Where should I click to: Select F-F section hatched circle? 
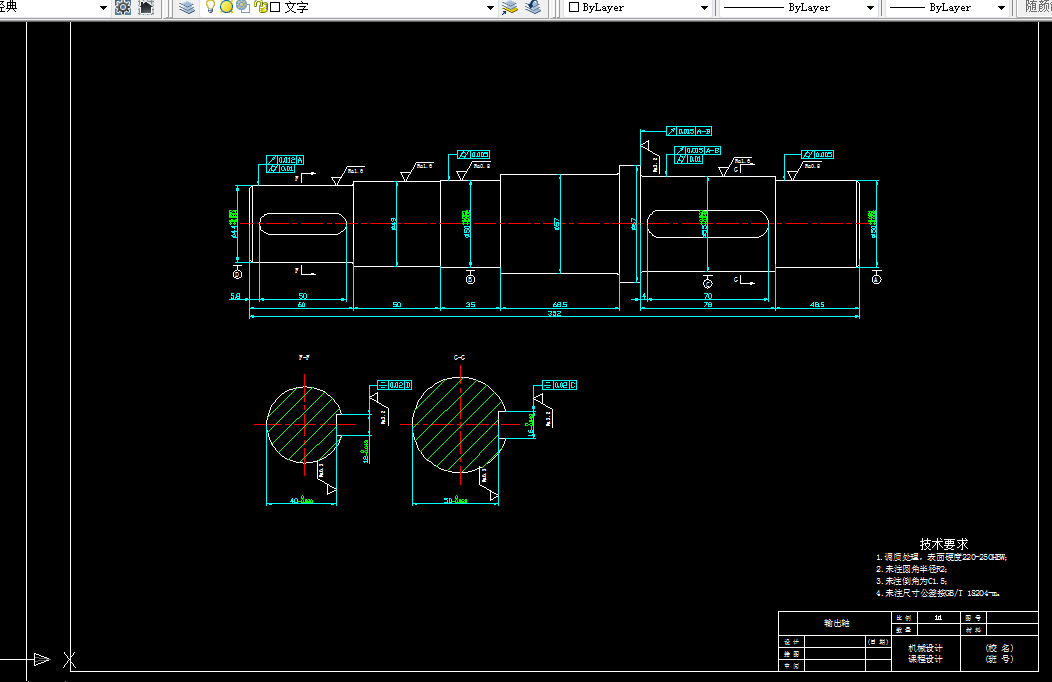[x=303, y=424]
